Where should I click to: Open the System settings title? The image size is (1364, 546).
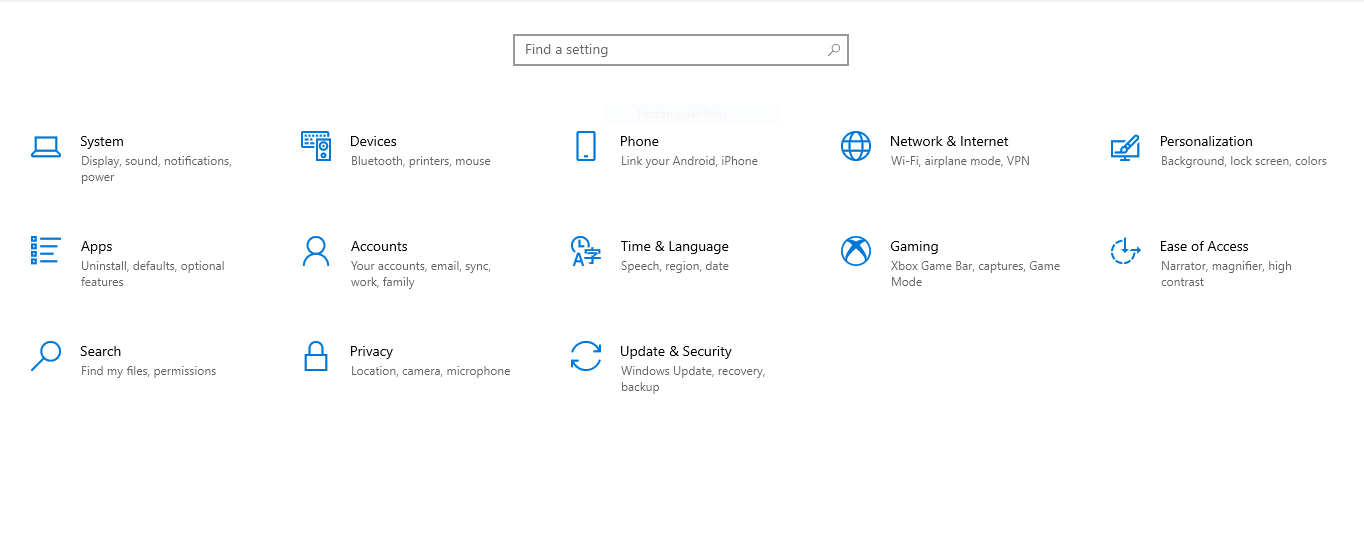[102, 141]
